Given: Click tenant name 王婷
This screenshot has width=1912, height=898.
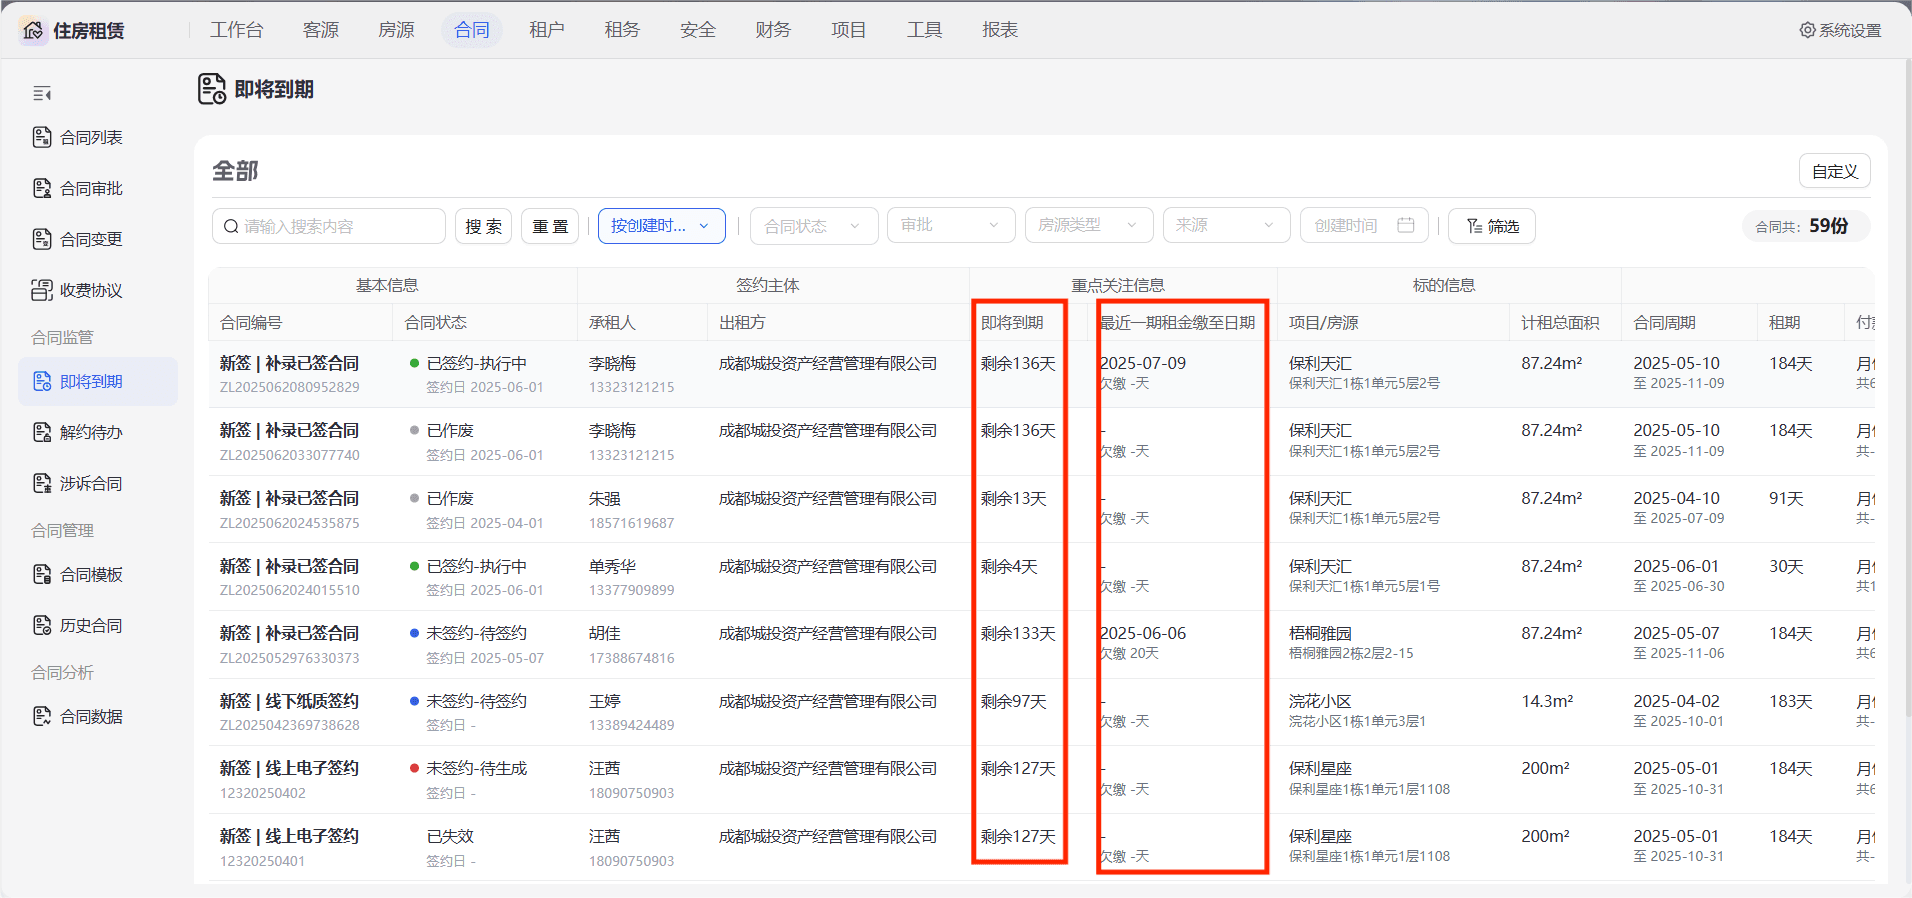Looking at the screenshot, I should pos(605,701).
